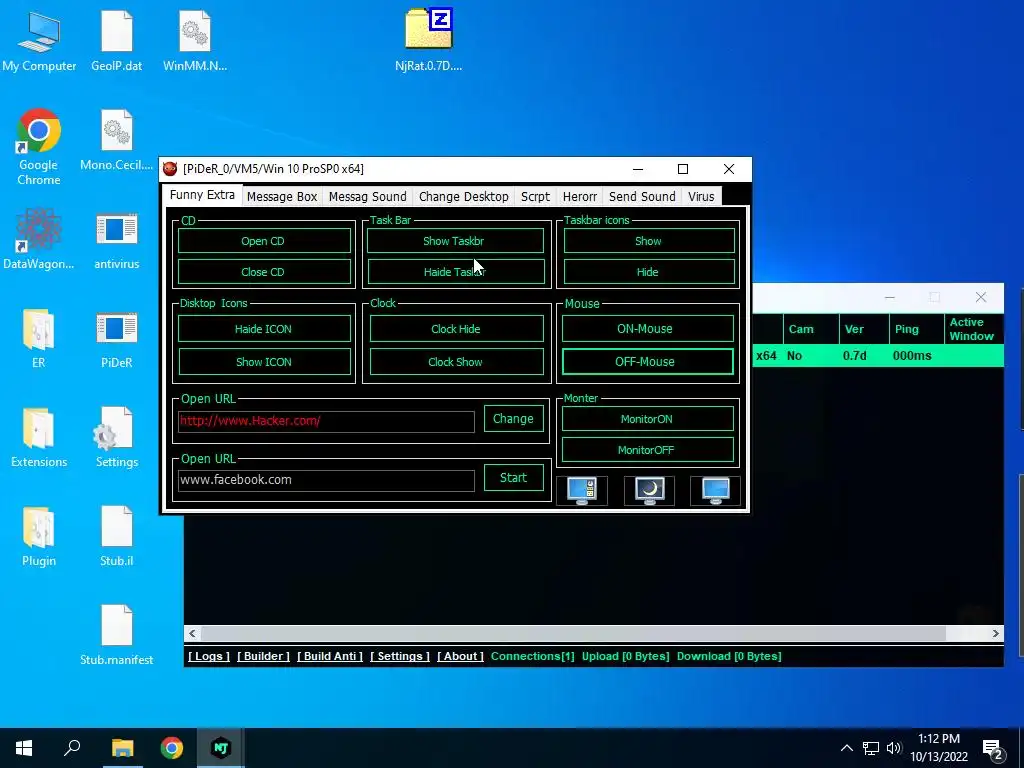
Task: Open the My Computer desktop icon
Action: coord(39,41)
